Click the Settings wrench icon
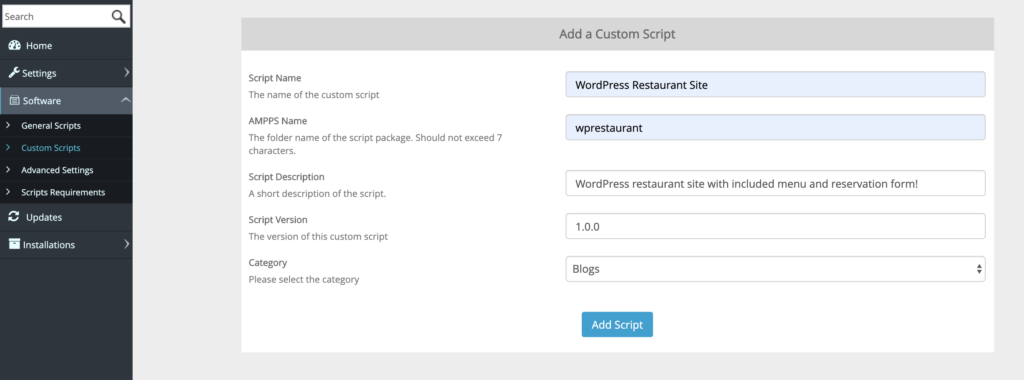The height and width of the screenshot is (380, 1024). [x=14, y=72]
